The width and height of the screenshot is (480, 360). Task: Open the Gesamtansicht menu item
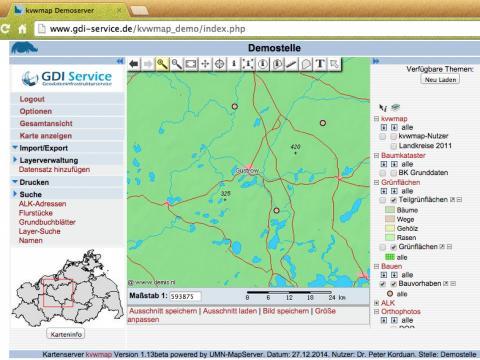(46, 124)
